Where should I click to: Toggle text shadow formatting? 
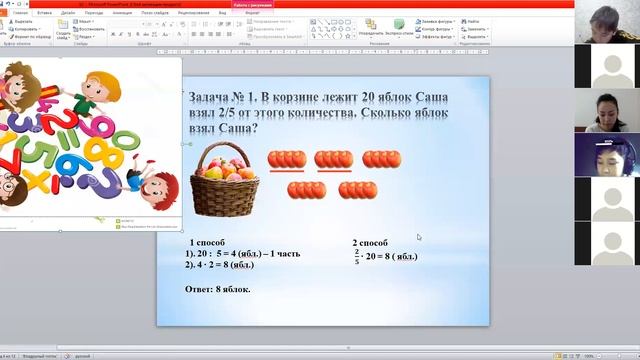(x=138, y=35)
